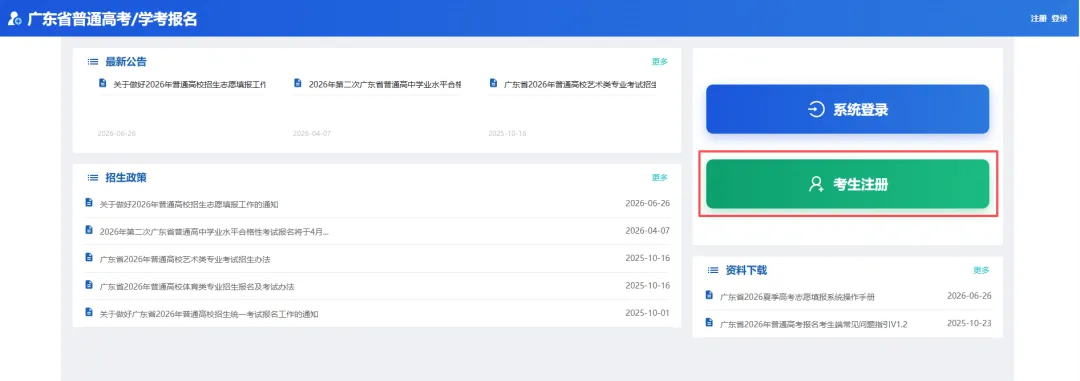Click the site logo icon beside 广东省普通高考/学考报名
This screenshot has height=381, width=1080.
[14, 19]
